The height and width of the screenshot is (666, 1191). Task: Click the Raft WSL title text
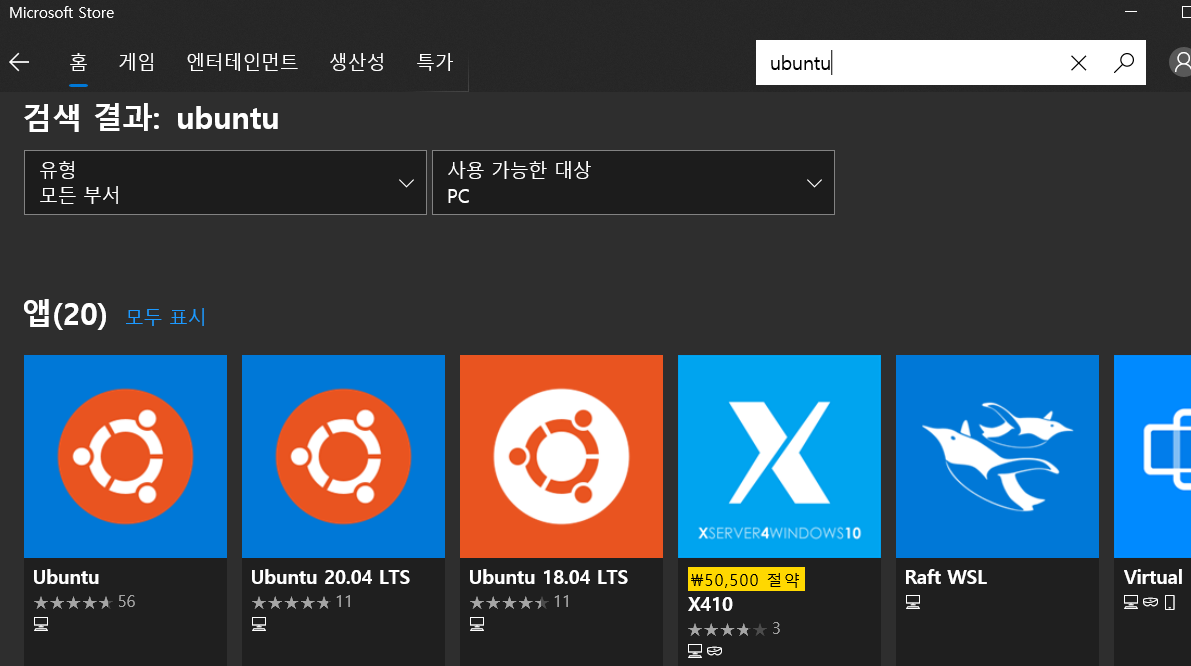[946, 577]
